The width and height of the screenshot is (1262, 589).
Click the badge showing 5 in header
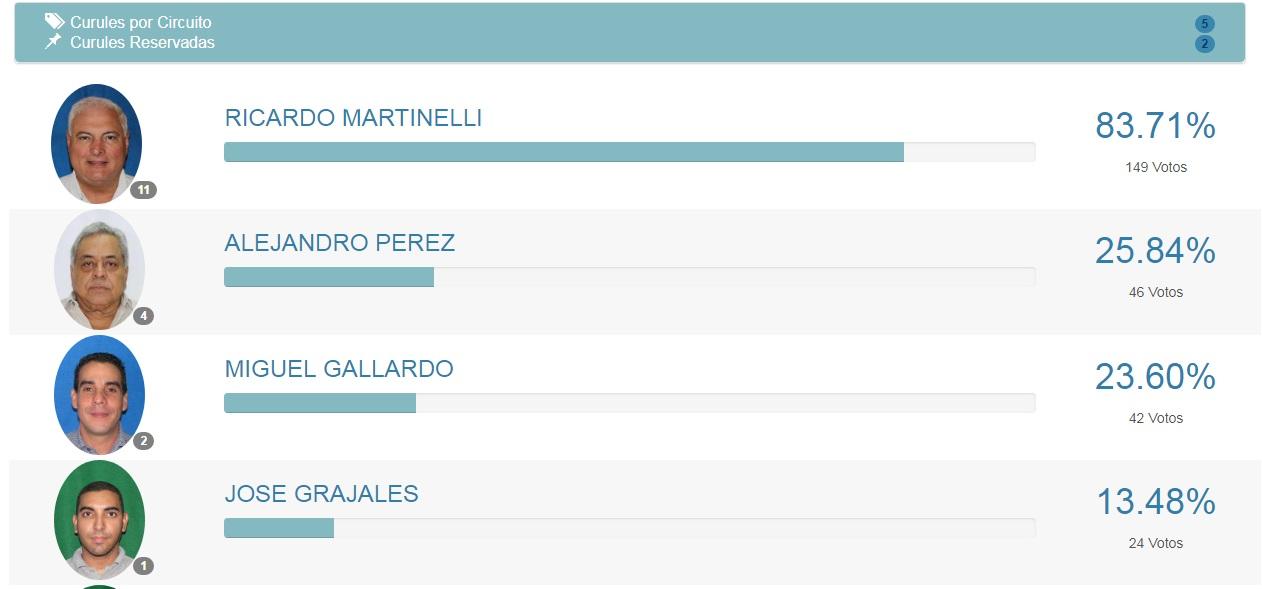tap(1204, 24)
